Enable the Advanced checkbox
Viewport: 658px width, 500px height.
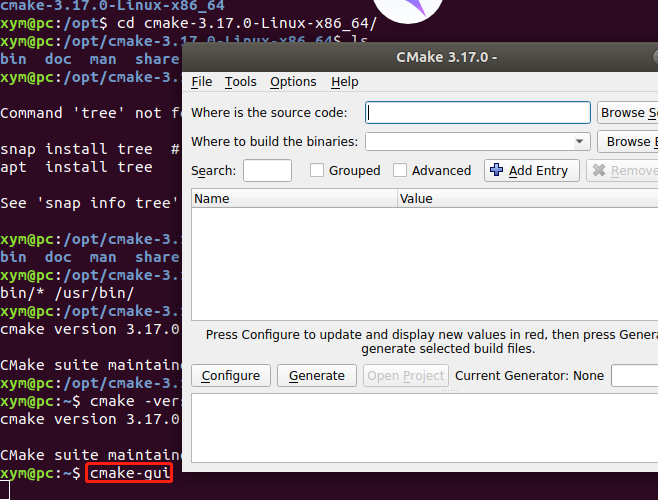(x=400, y=170)
